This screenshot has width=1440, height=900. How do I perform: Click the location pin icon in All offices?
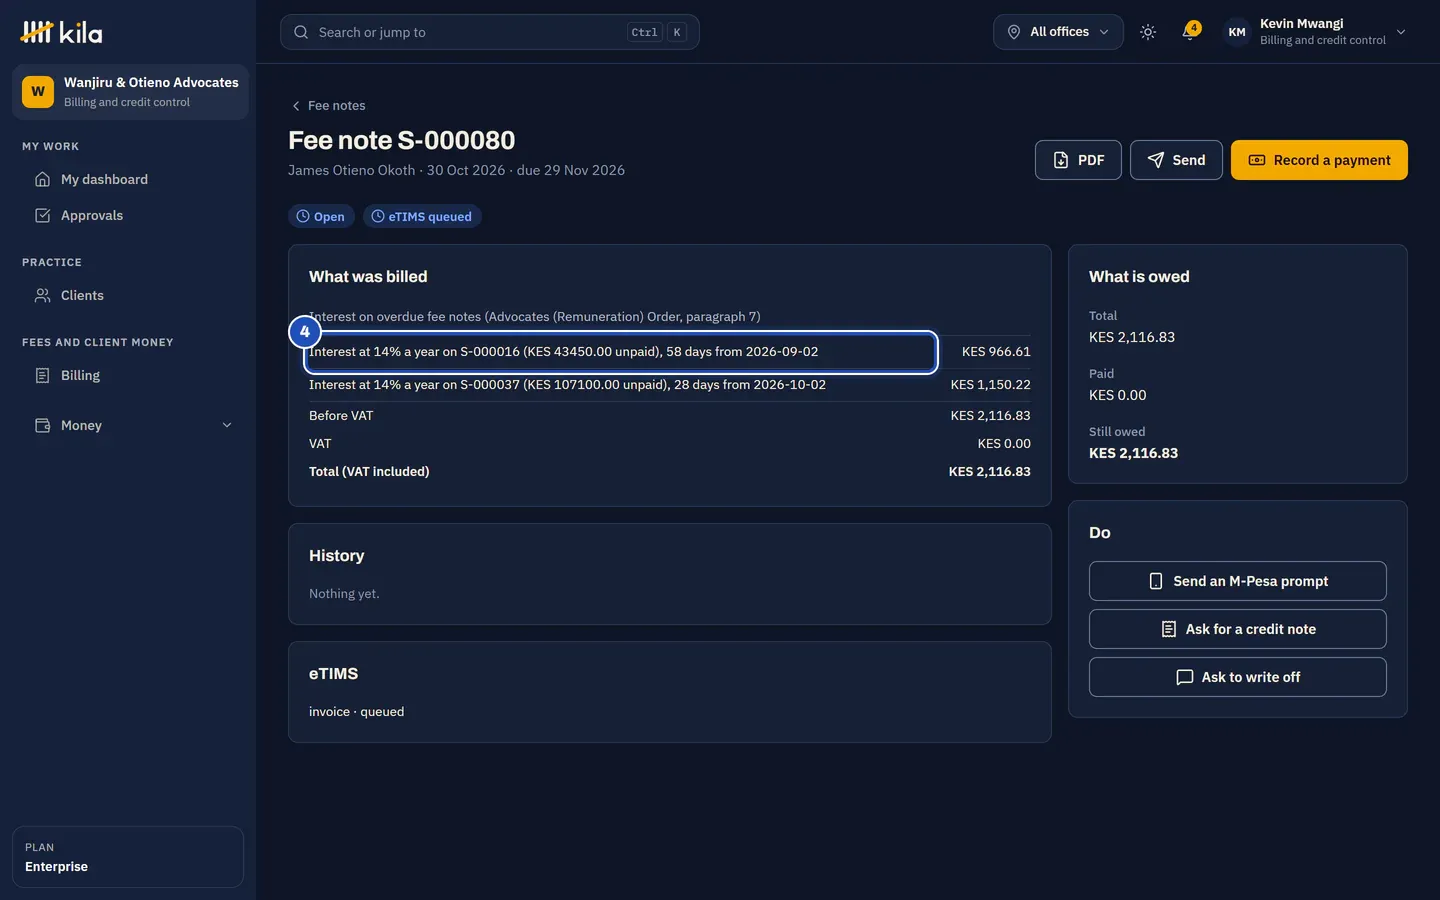[x=1013, y=32]
